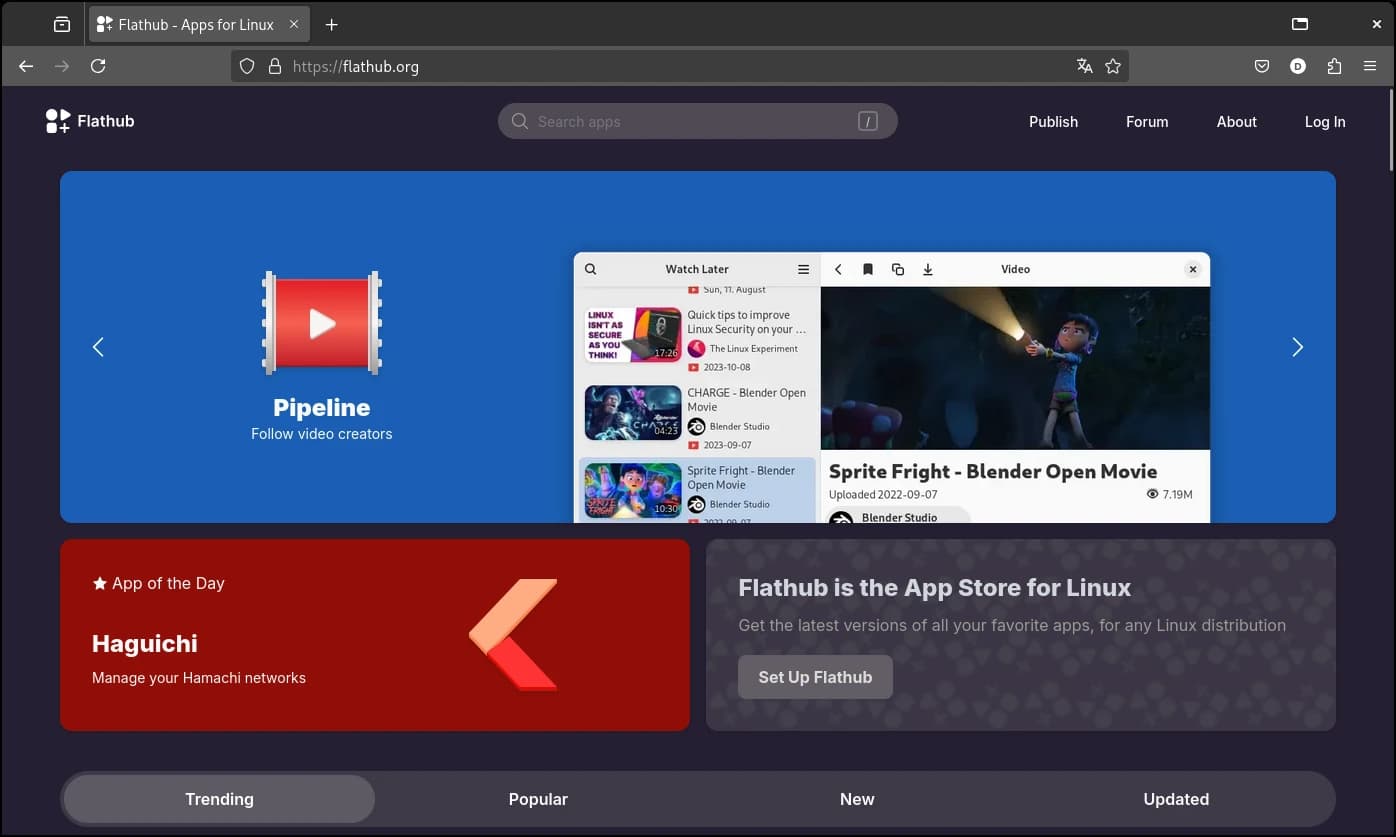Click the Sprite Fright video preview image
This screenshot has width=1396, height=837.
click(1015, 368)
